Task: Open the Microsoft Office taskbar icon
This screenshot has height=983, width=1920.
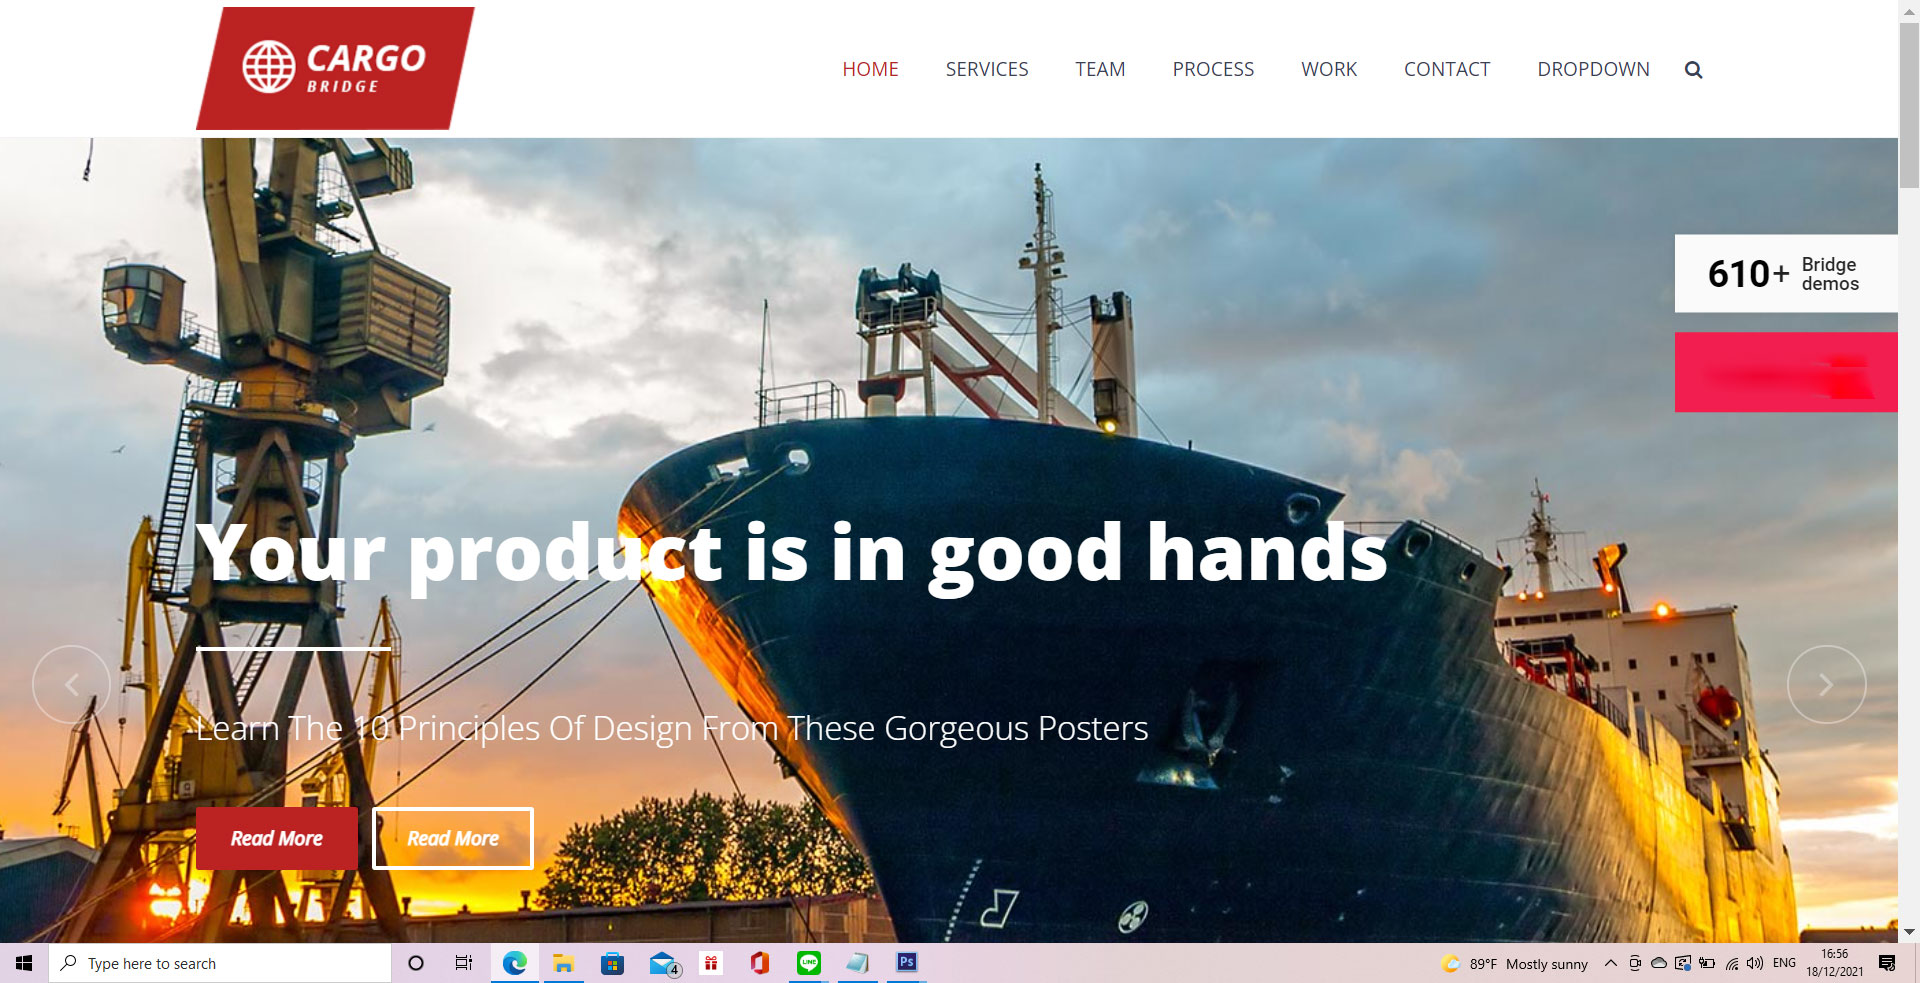Action: pyautogui.click(x=760, y=963)
